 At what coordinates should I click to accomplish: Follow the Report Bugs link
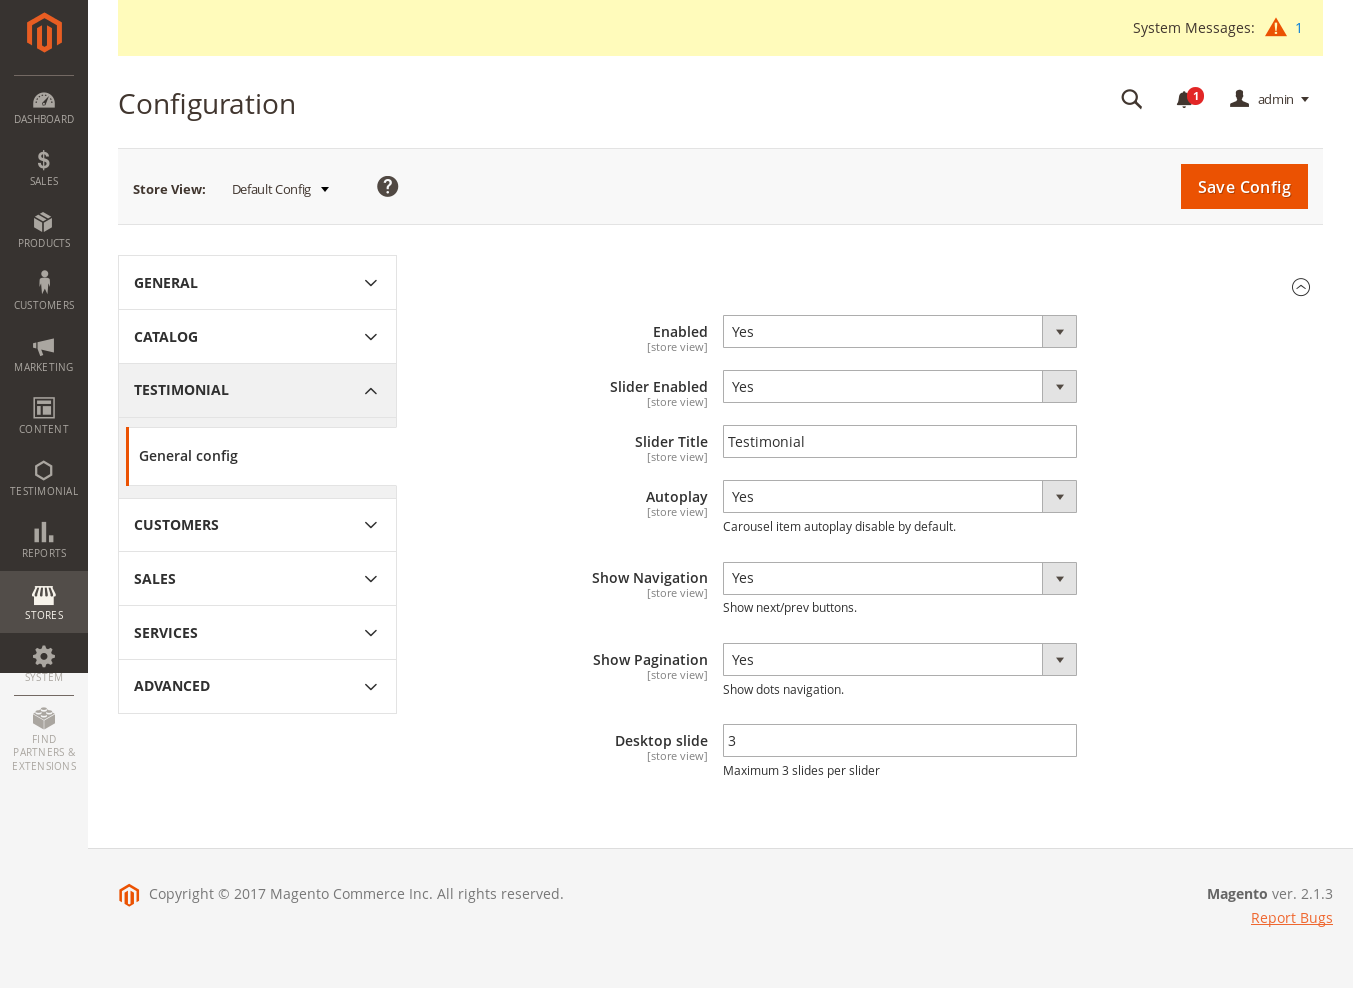(x=1291, y=918)
